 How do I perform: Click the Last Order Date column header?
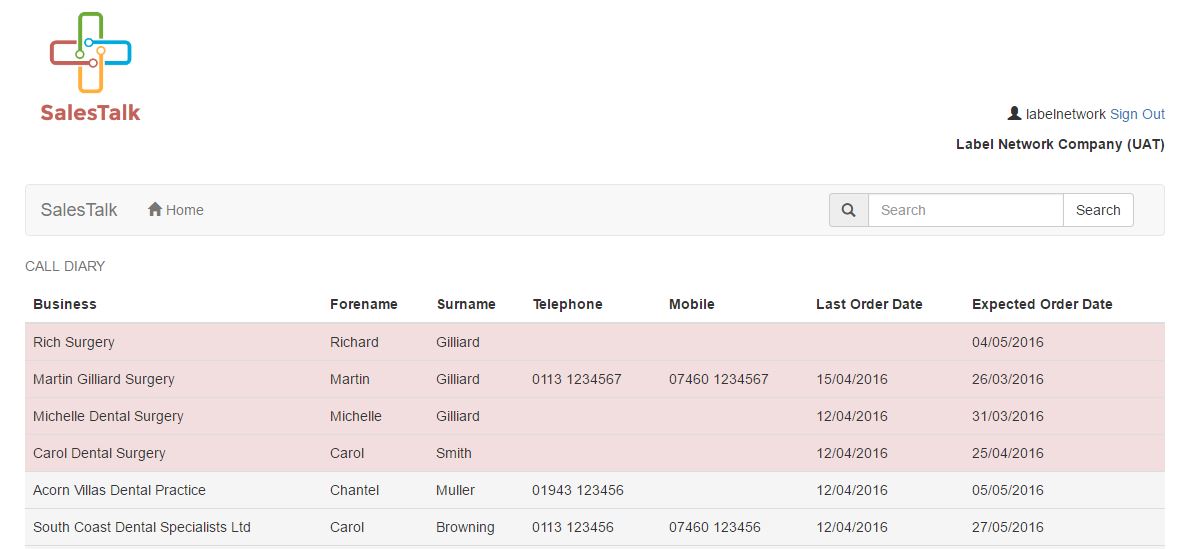pos(869,304)
